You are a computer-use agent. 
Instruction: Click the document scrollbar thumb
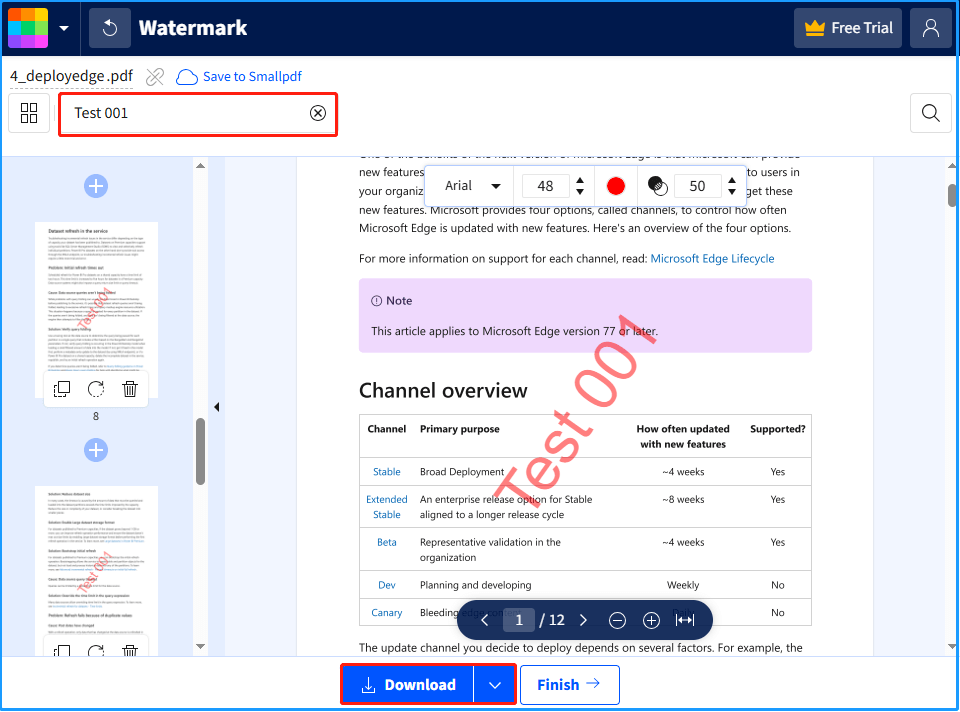coord(952,195)
